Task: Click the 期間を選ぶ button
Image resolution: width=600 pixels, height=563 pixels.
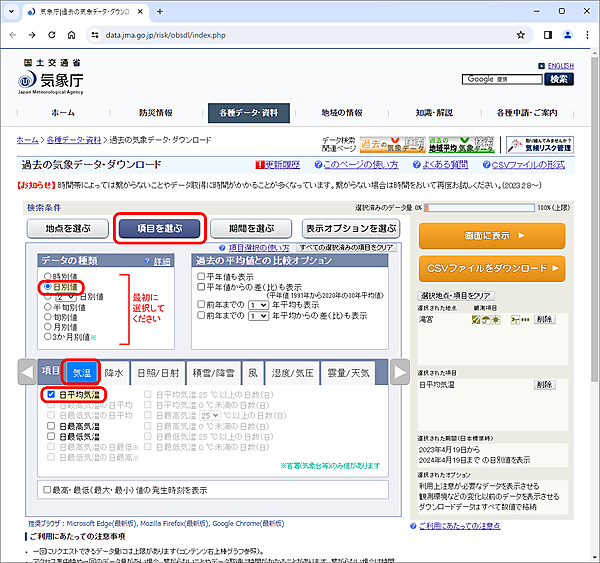Action: coord(251,228)
